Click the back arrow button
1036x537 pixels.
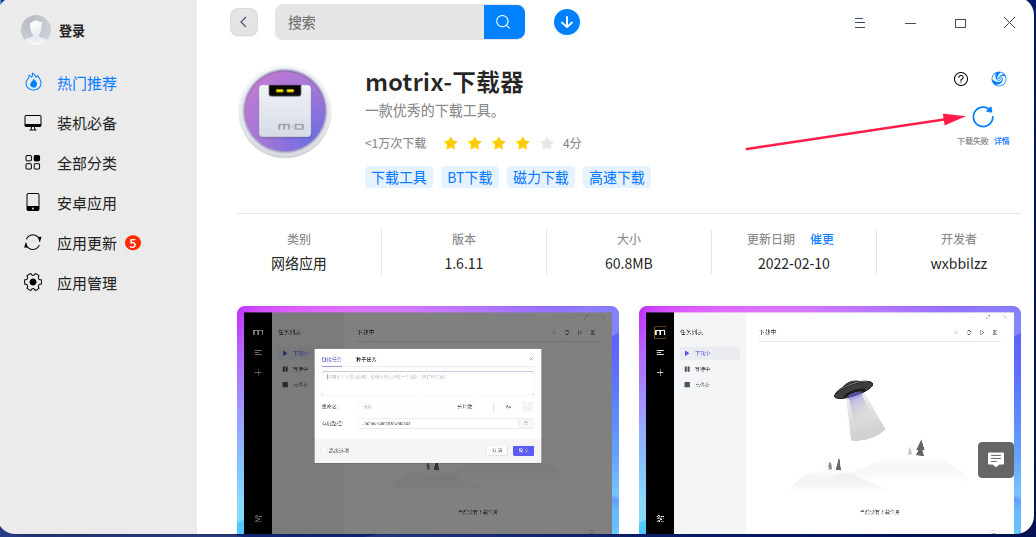[x=244, y=22]
